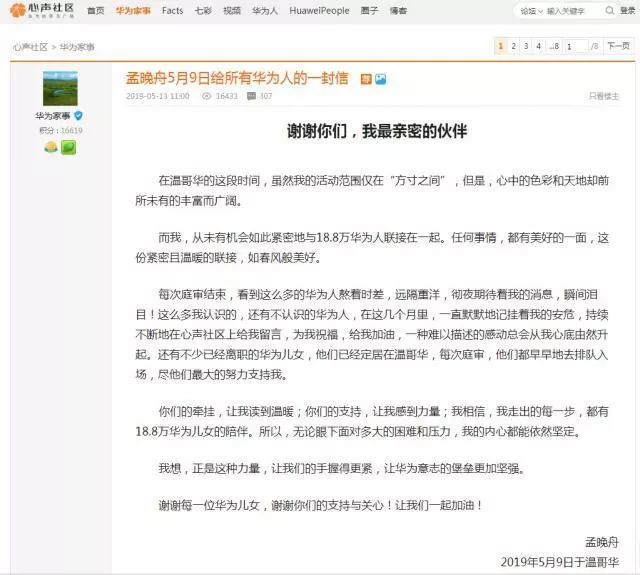This screenshot has width=640, height=575.
Task: Click the blue verified shield badge
Action: [x=78, y=115]
